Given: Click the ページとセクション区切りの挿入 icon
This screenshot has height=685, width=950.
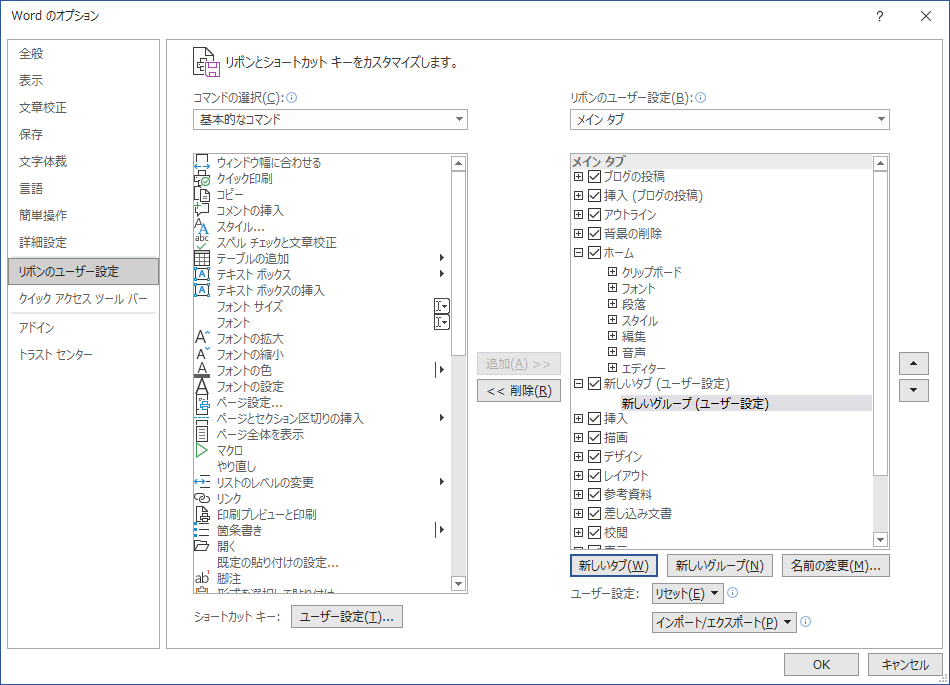Looking at the screenshot, I should (202, 419).
